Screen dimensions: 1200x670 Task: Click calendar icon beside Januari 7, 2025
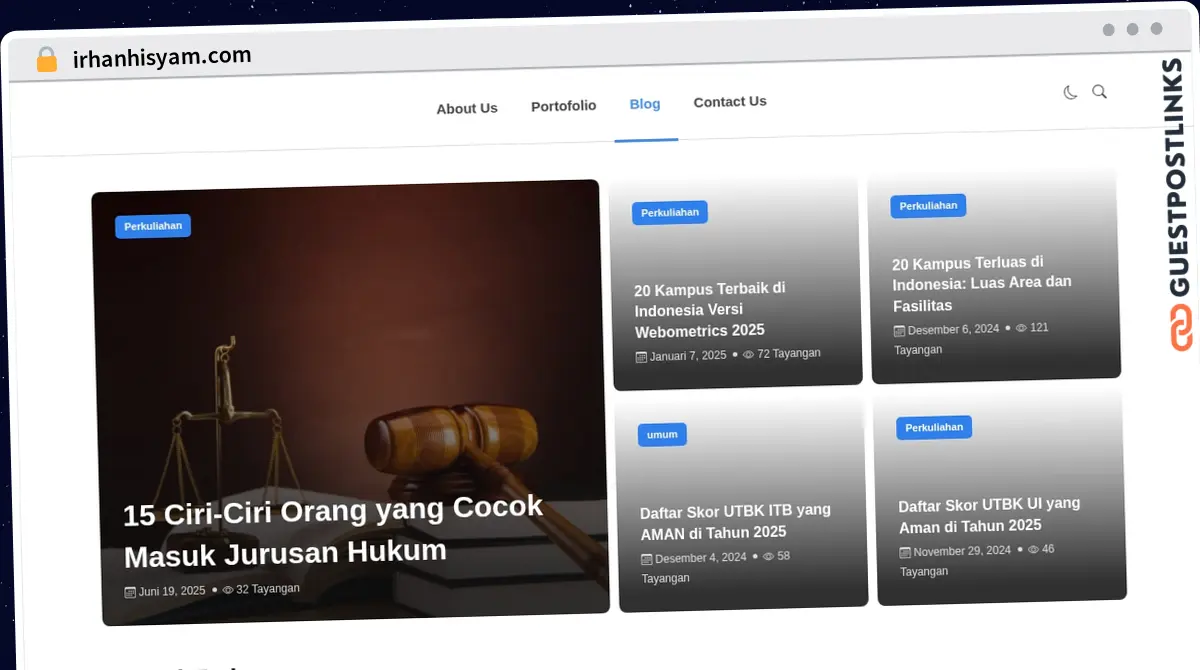tap(642, 357)
